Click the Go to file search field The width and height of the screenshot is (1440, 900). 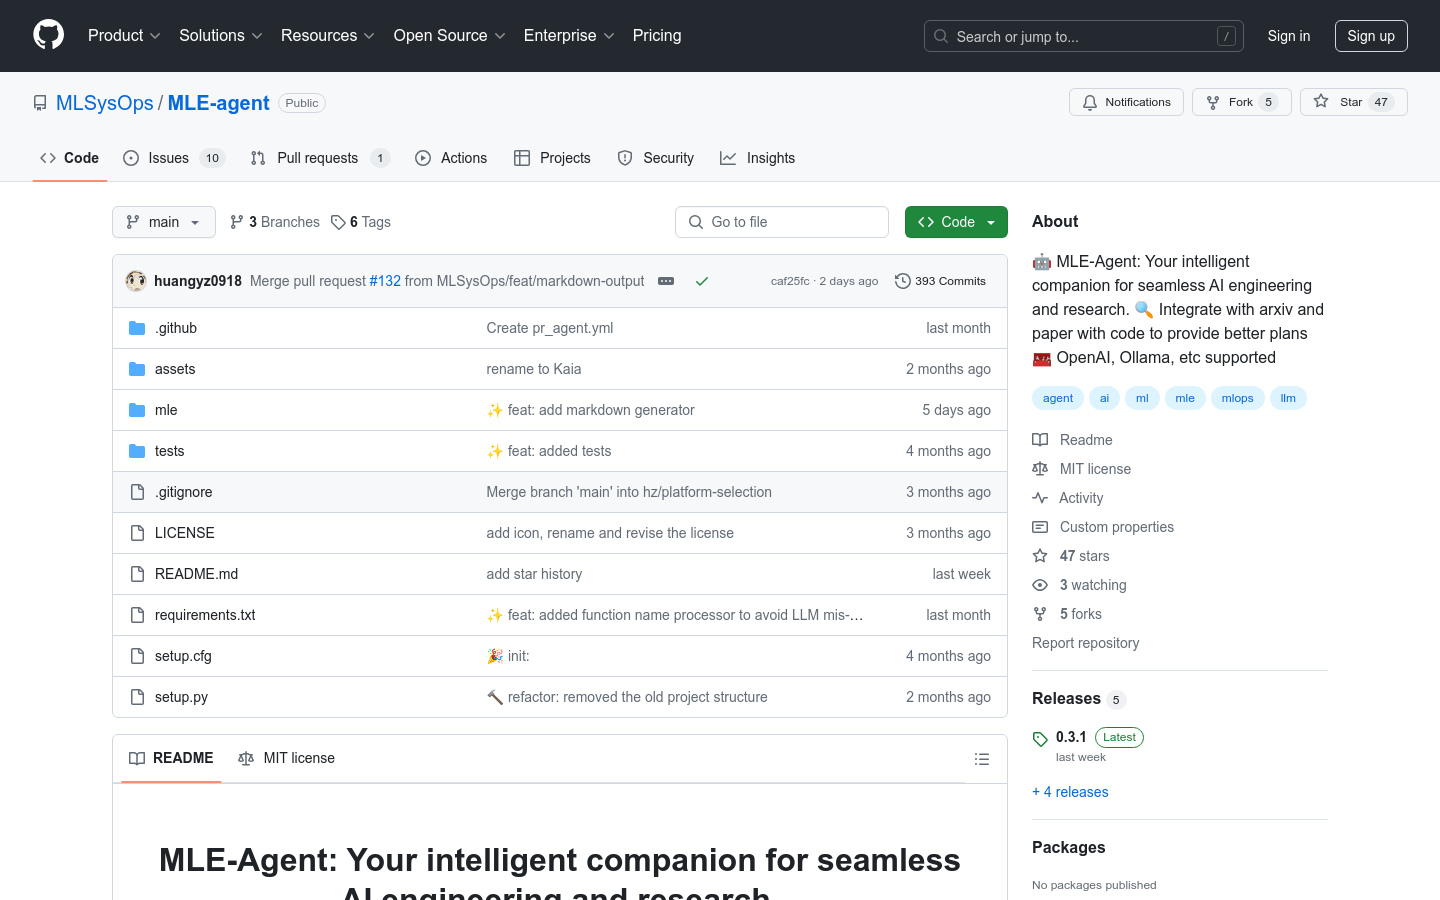782,222
